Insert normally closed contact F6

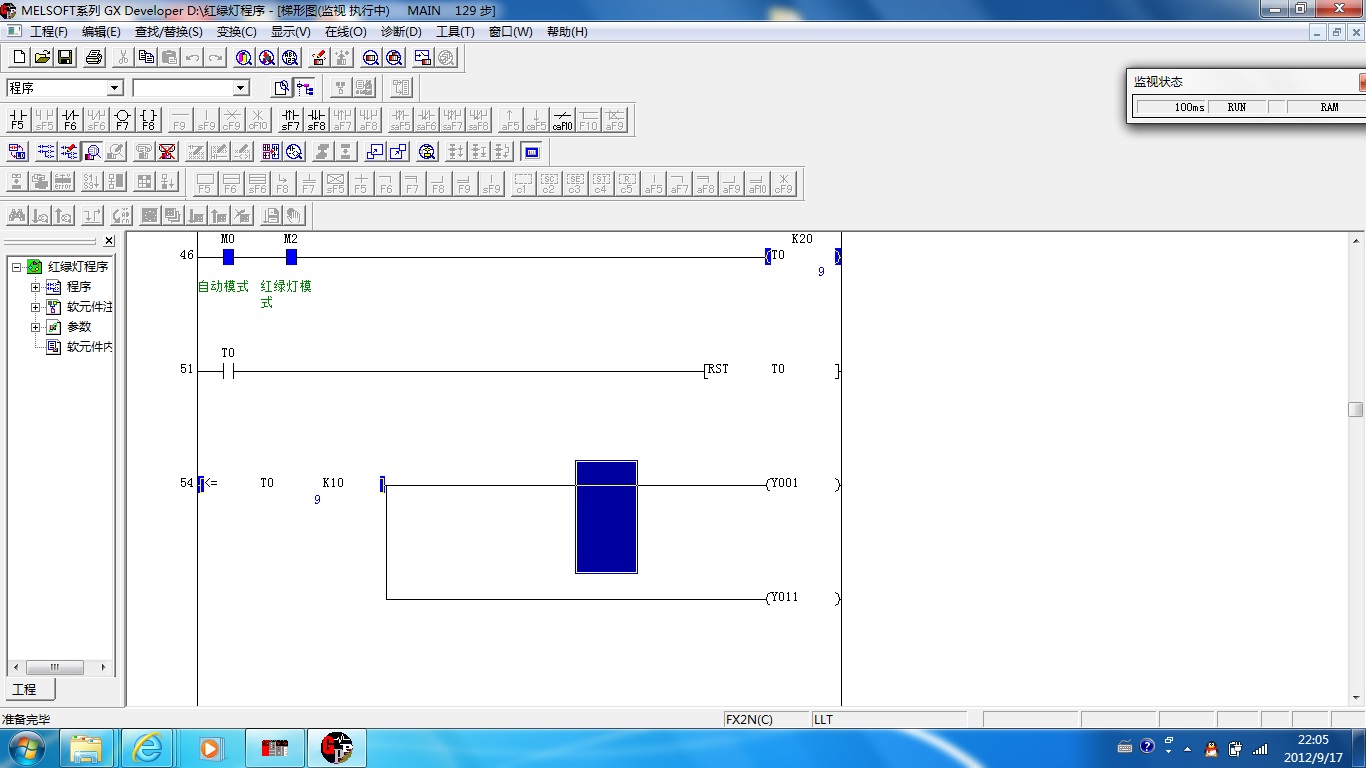coord(70,120)
